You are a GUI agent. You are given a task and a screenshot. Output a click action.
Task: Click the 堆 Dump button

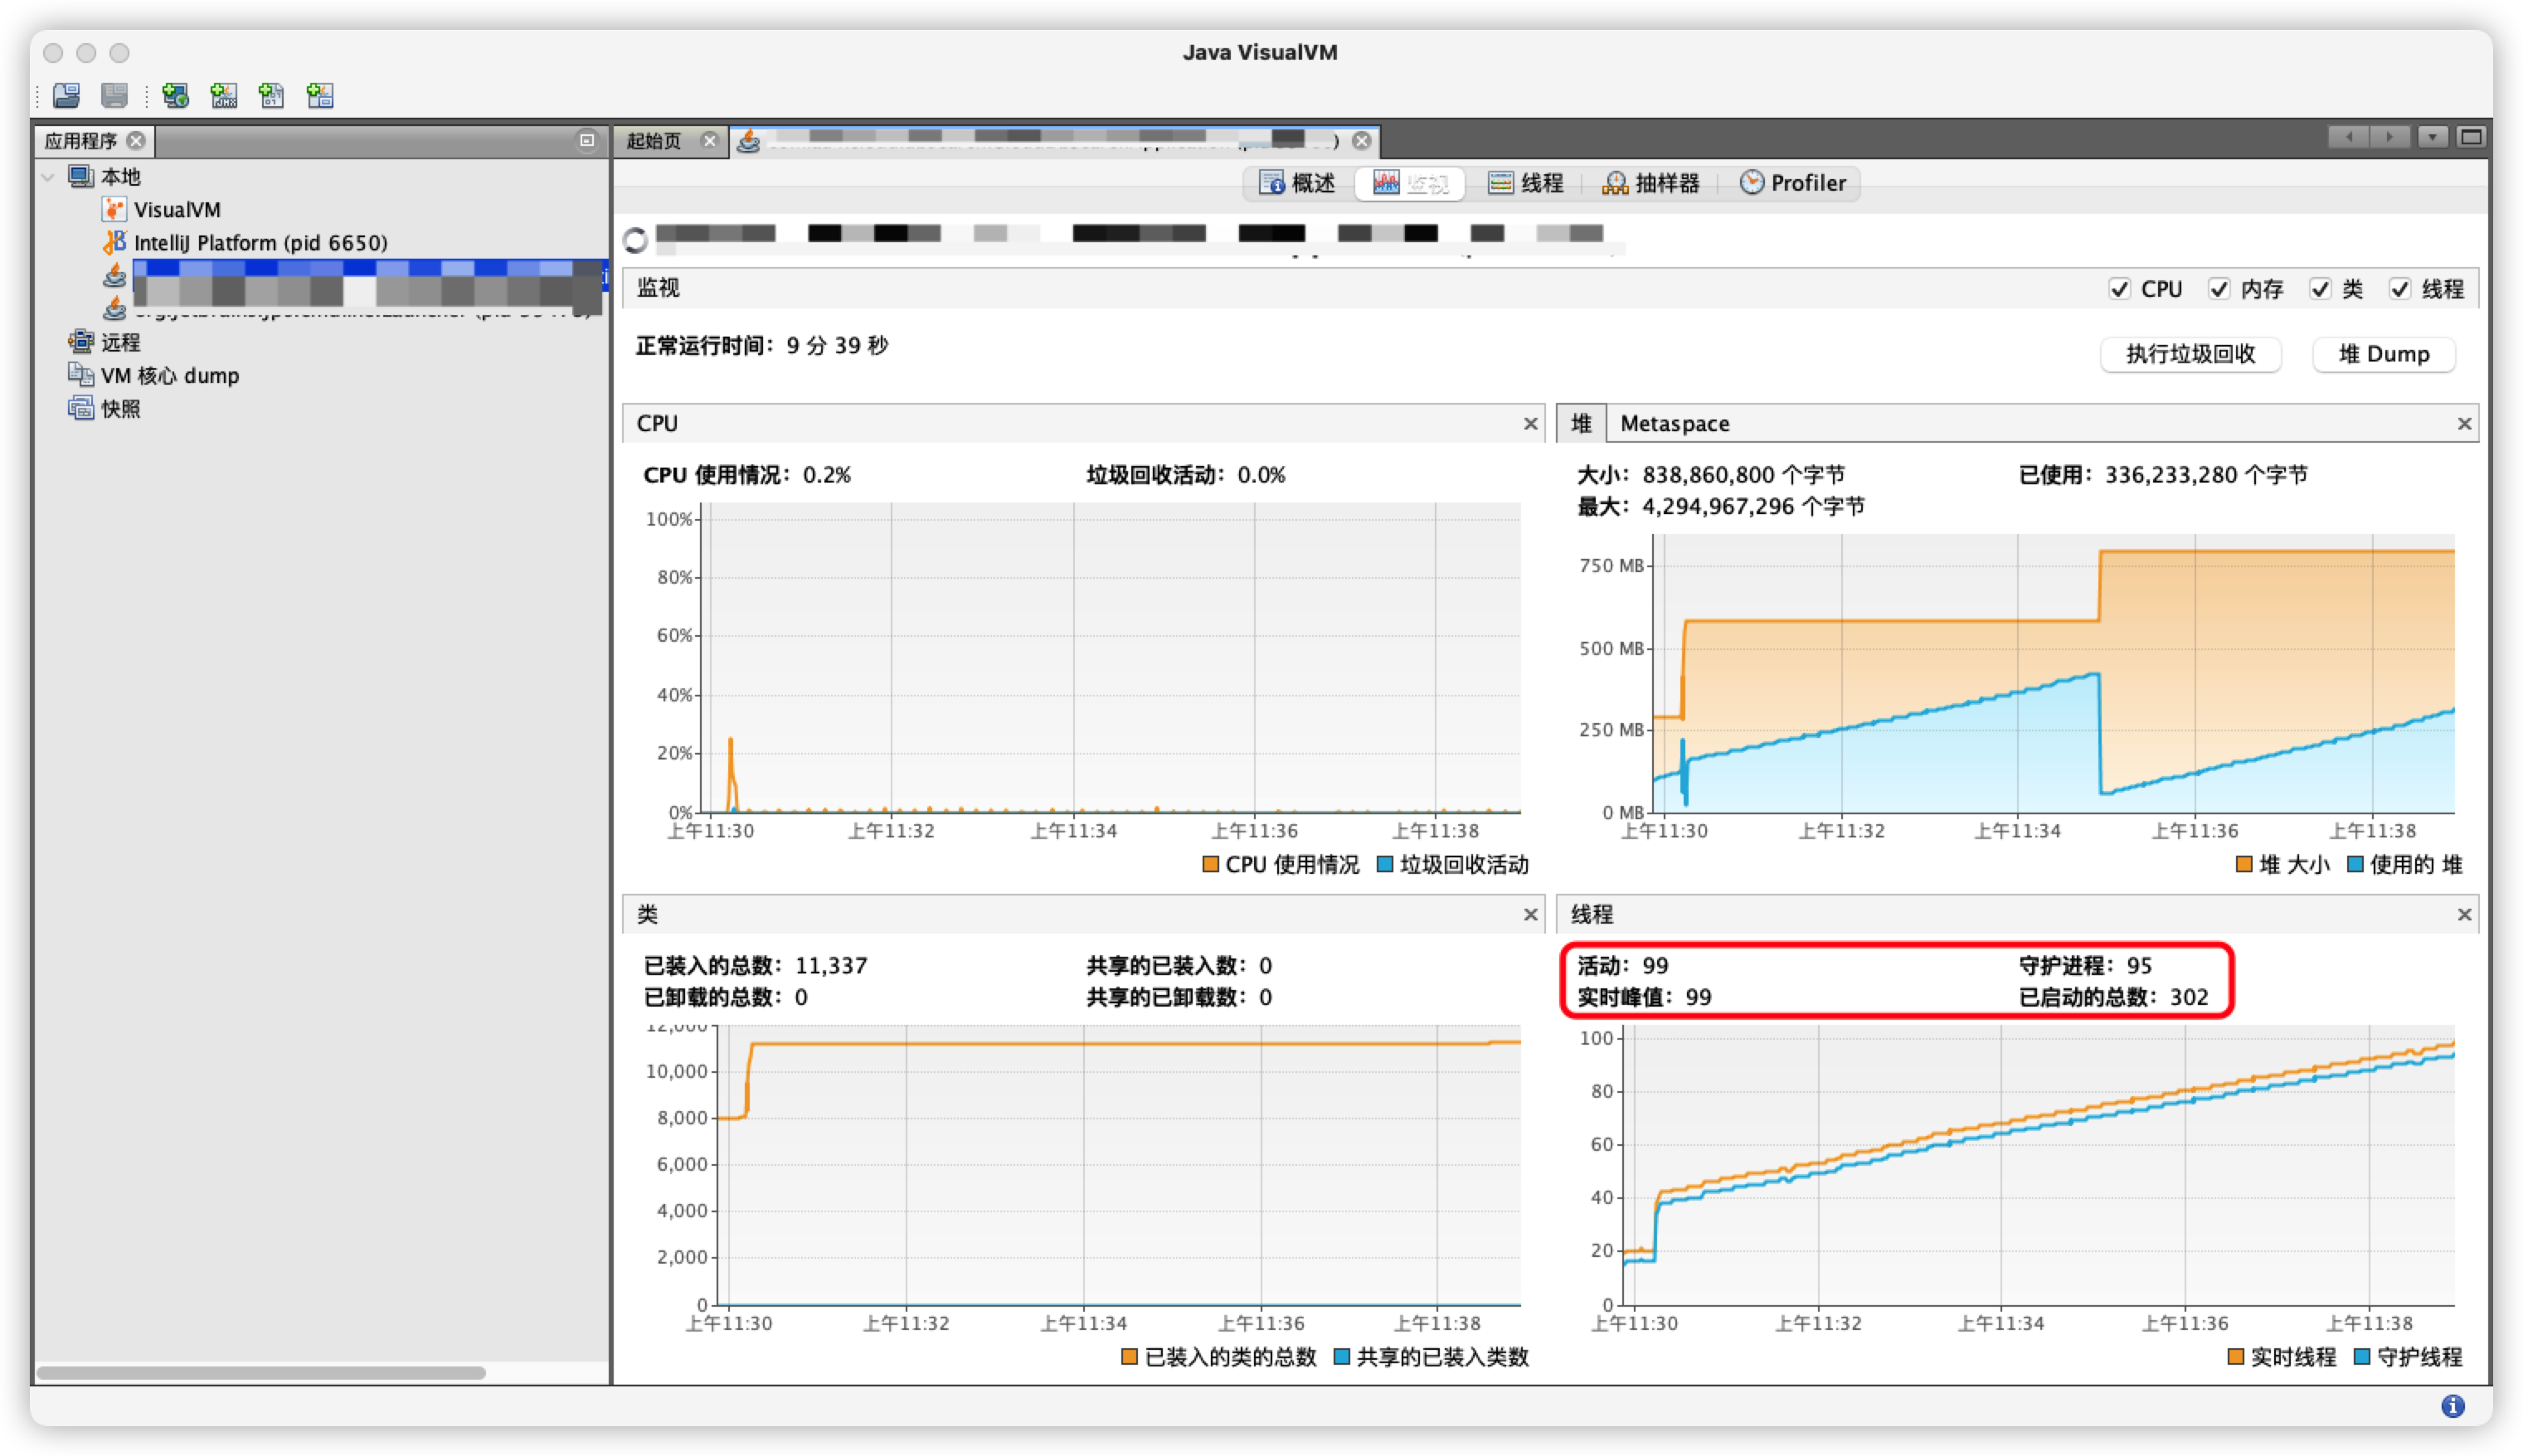tap(2383, 354)
